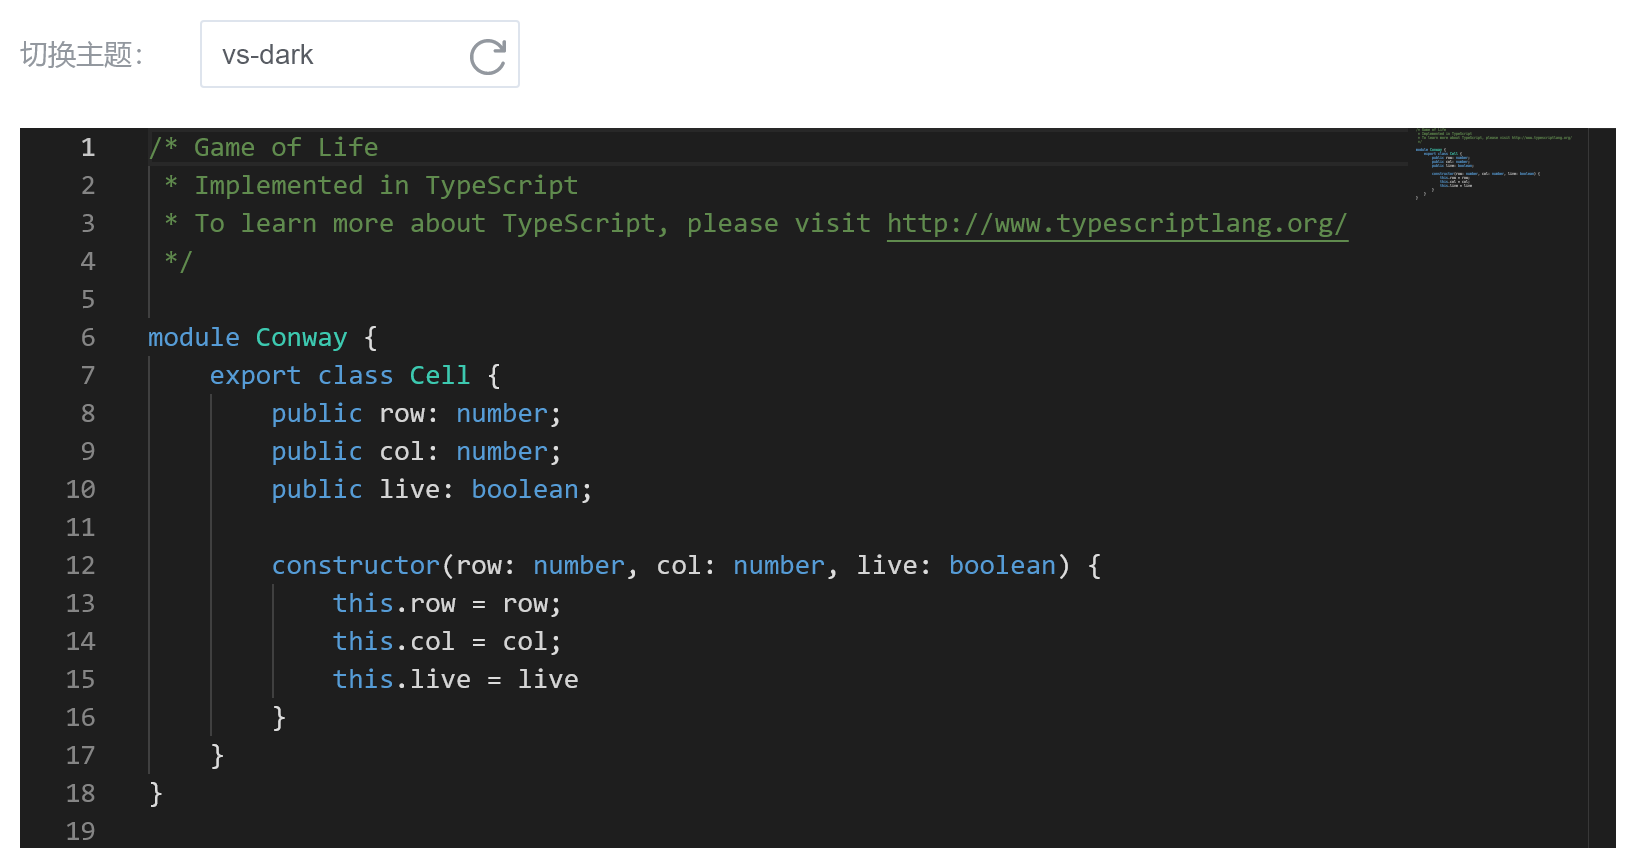Click 'this.live = live' statement
Viewport: 1636px width, 868px height.
point(456,680)
